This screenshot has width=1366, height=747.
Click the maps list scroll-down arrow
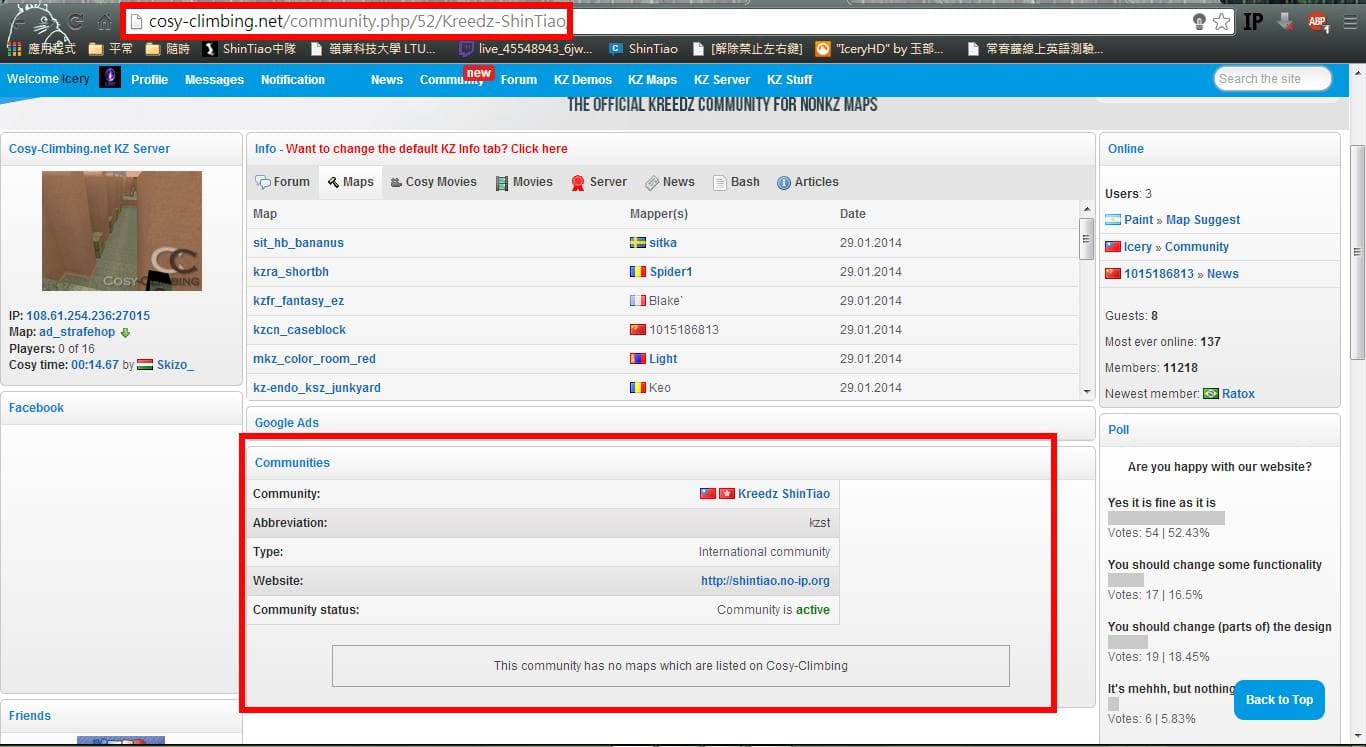(x=1087, y=392)
